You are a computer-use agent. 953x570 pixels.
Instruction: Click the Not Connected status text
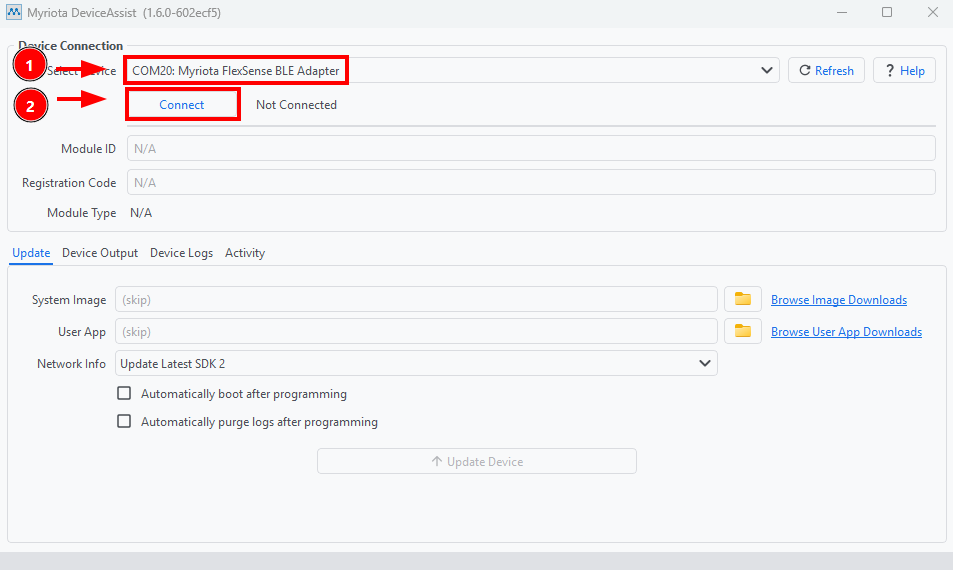click(x=296, y=105)
